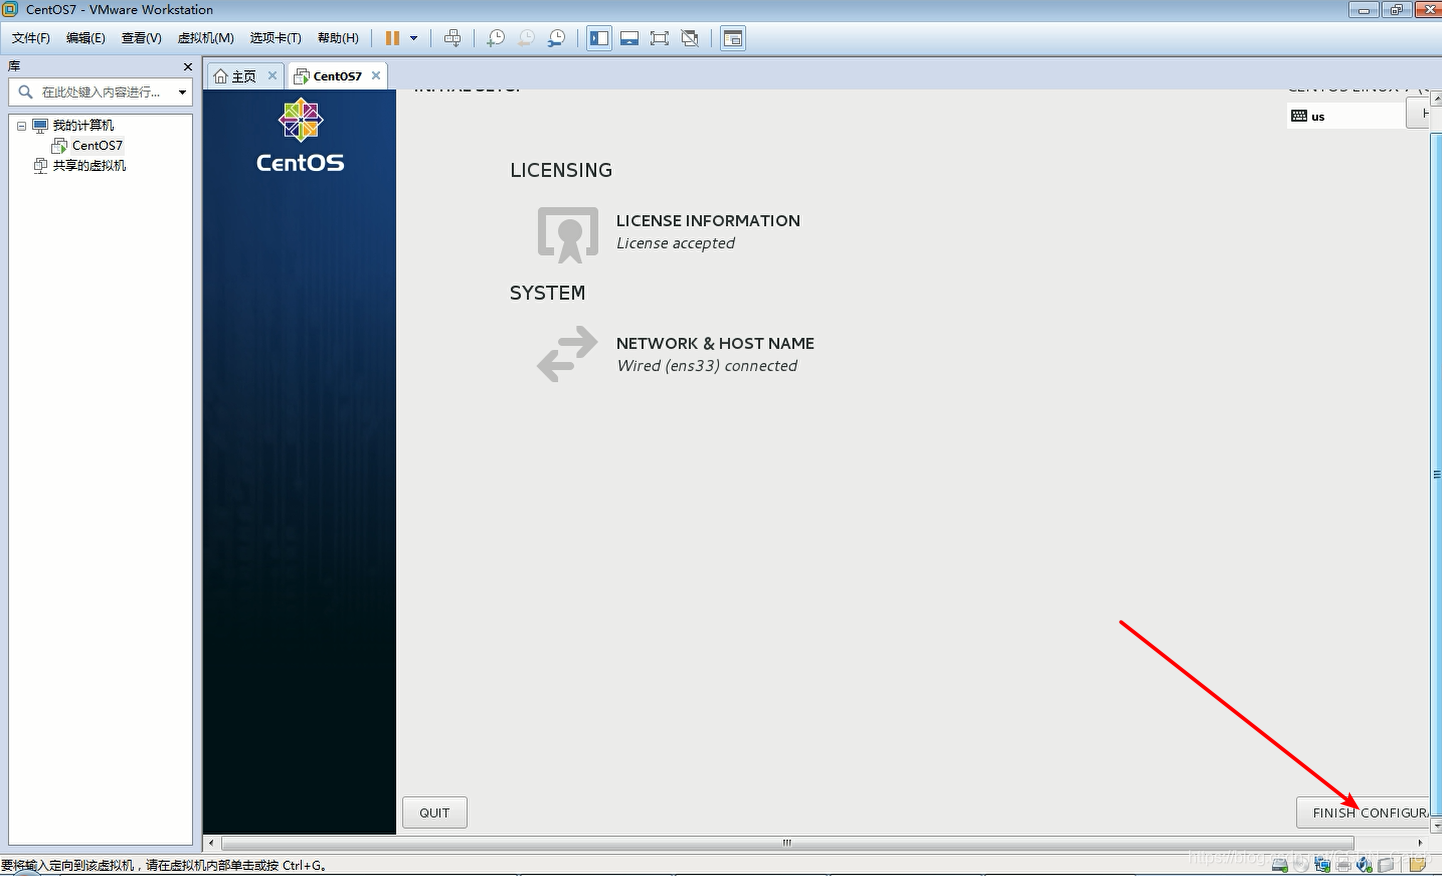Toggle the thumbnail bar view
This screenshot has height=876, width=1442.
click(x=629, y=38)
